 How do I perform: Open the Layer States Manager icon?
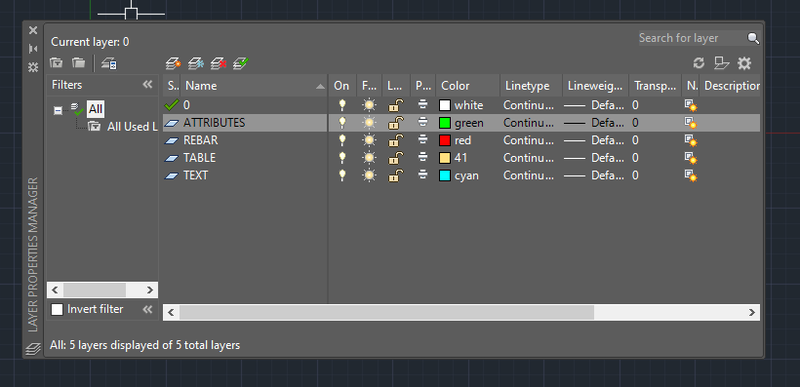click(x=109, y=63)
